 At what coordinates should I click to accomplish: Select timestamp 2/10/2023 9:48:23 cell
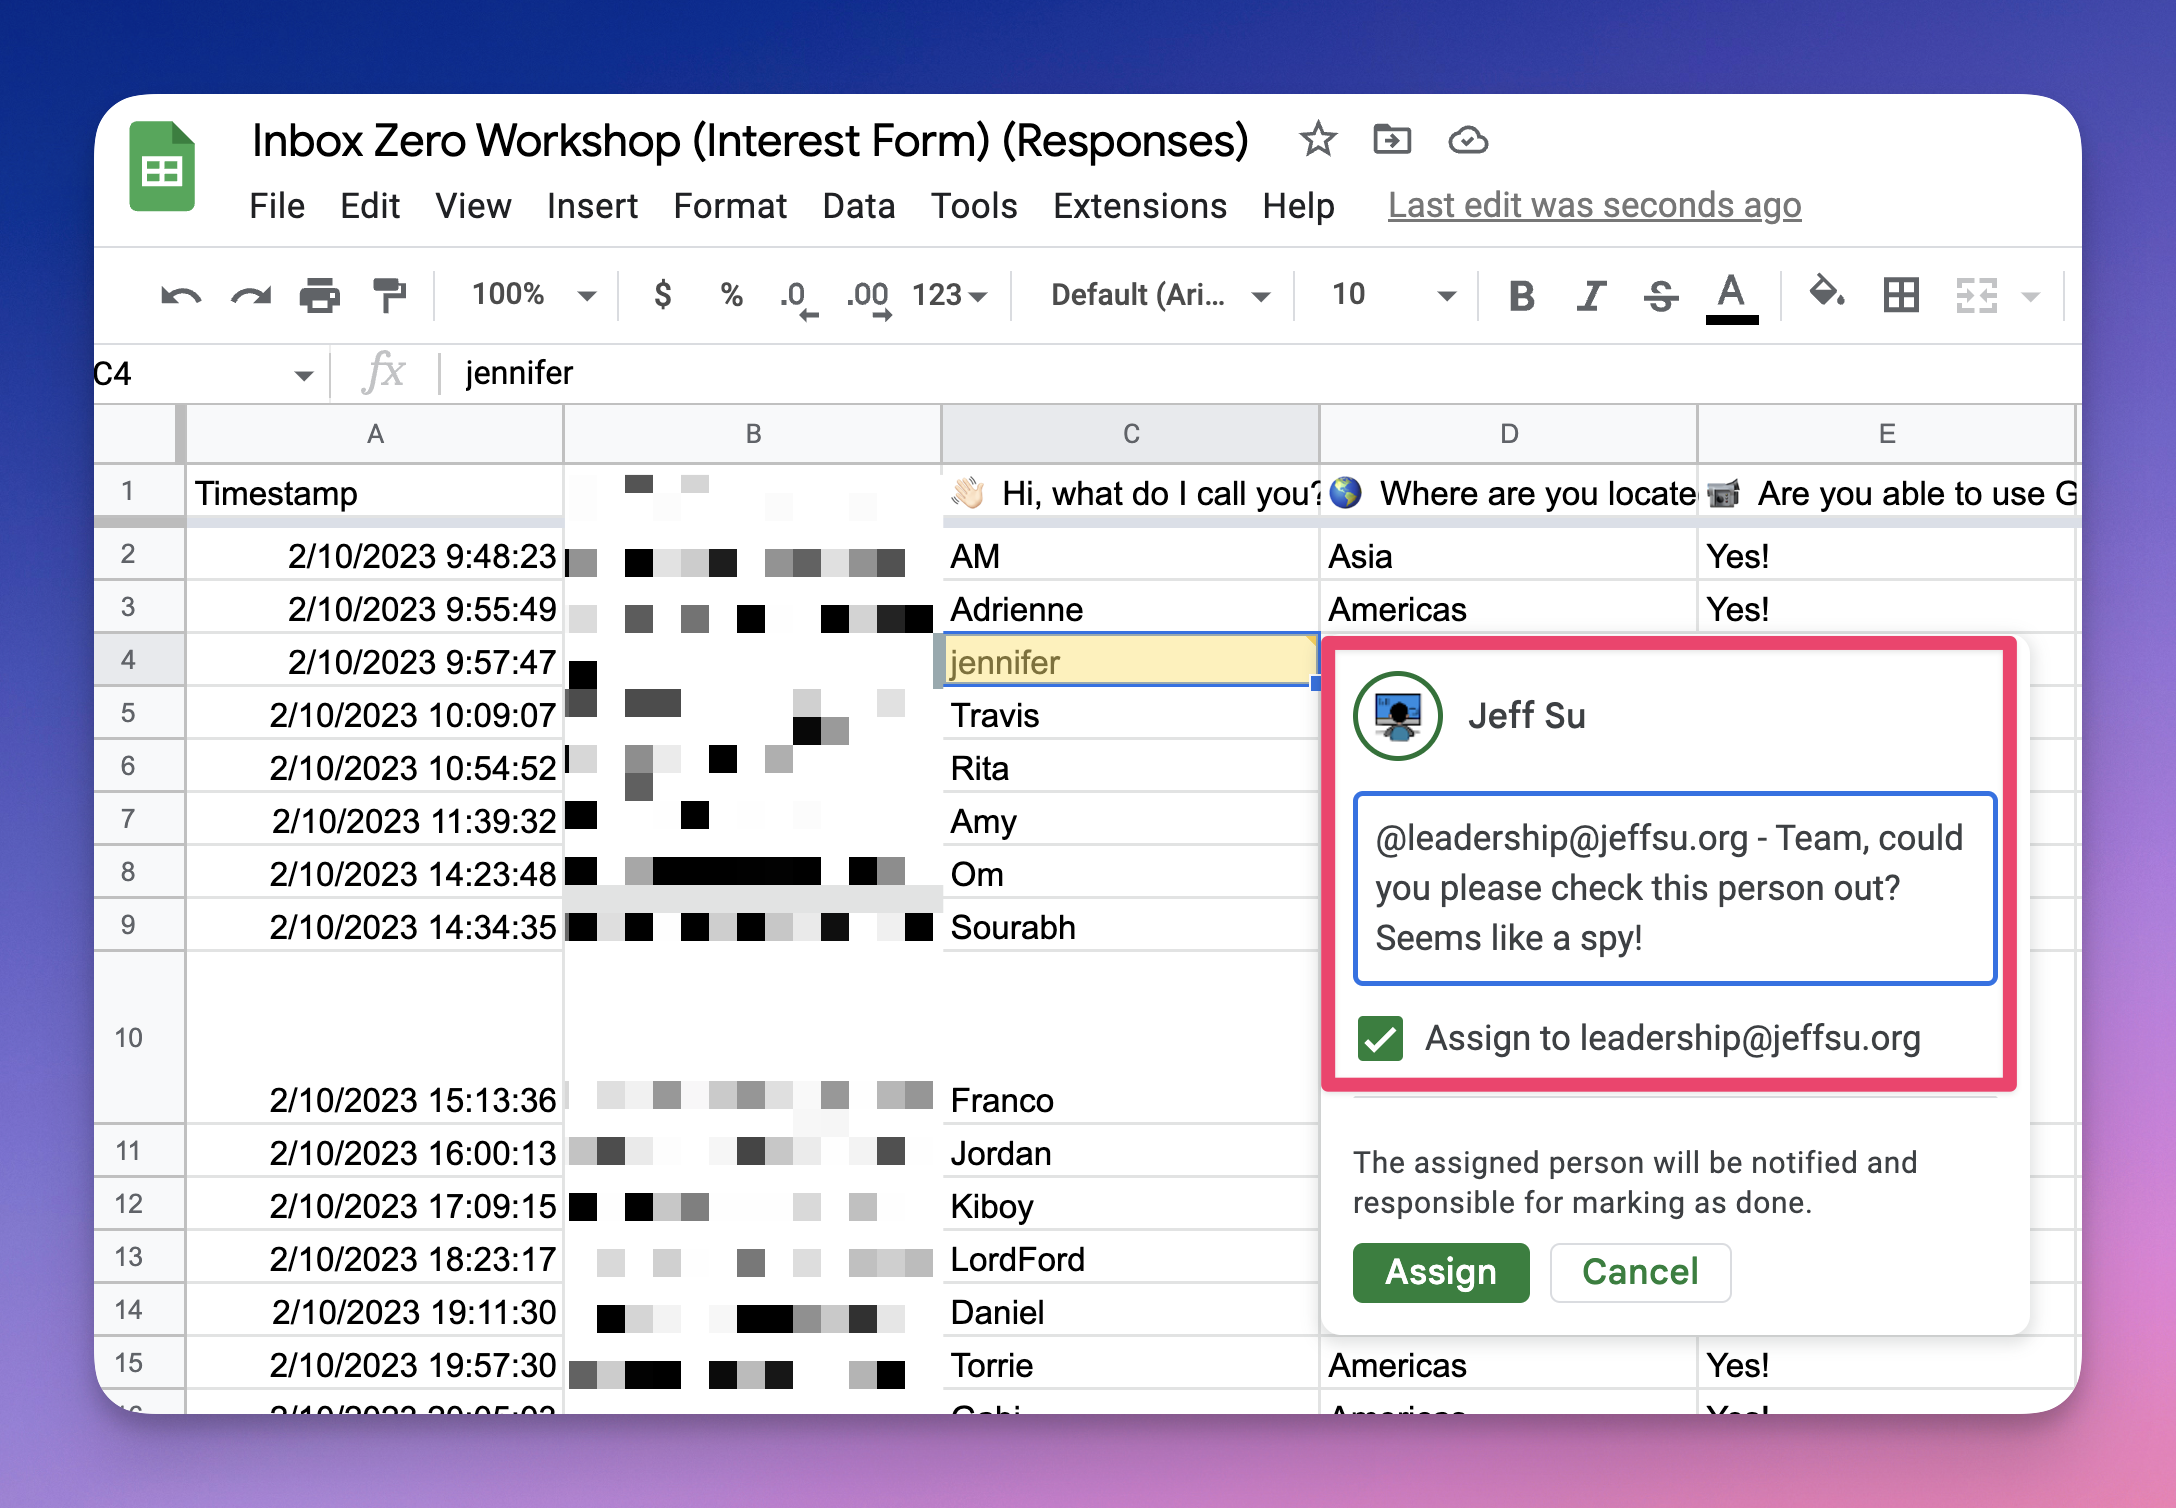click(x=375, y=555)
